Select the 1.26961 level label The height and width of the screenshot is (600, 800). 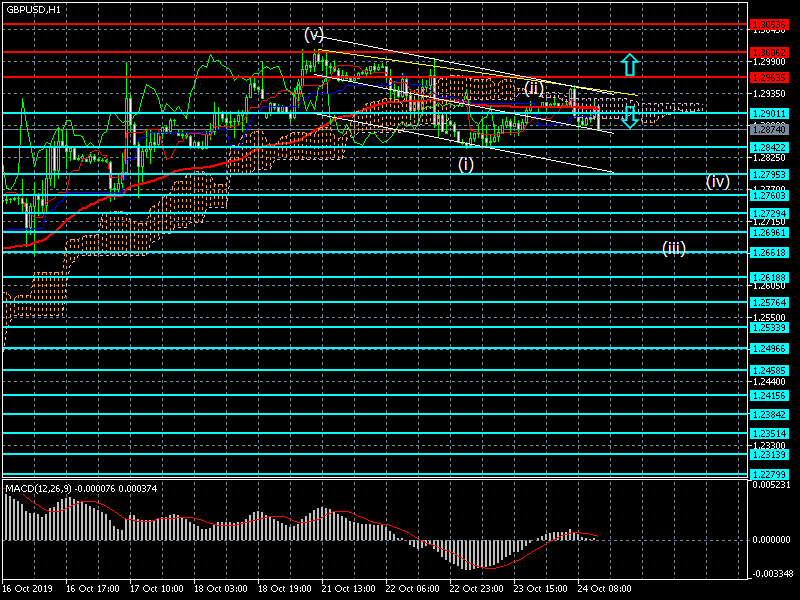pos(769,232)
